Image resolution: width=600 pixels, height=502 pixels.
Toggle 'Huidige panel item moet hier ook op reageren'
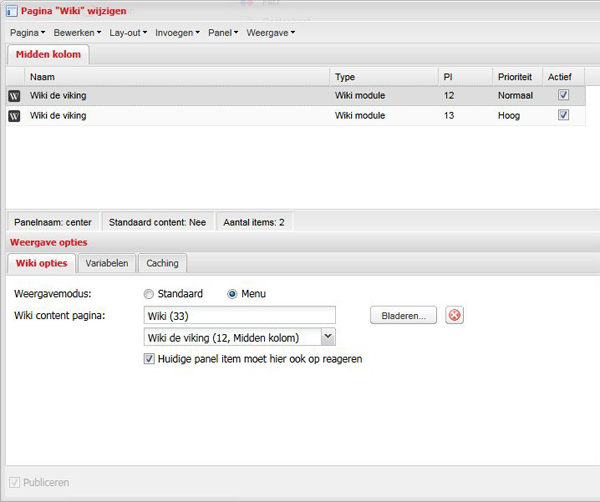click(150, 358)
